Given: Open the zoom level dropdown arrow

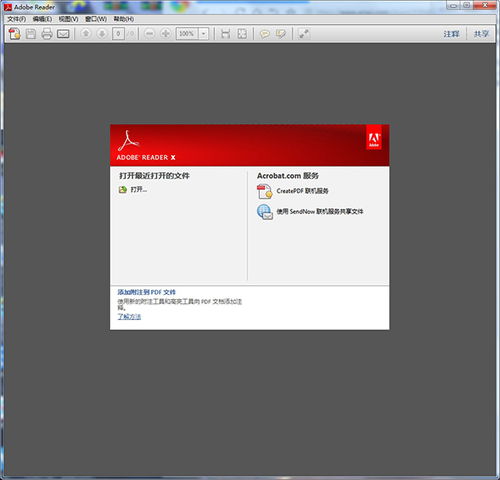Looking at the screenshot, I should coord(204,34).
